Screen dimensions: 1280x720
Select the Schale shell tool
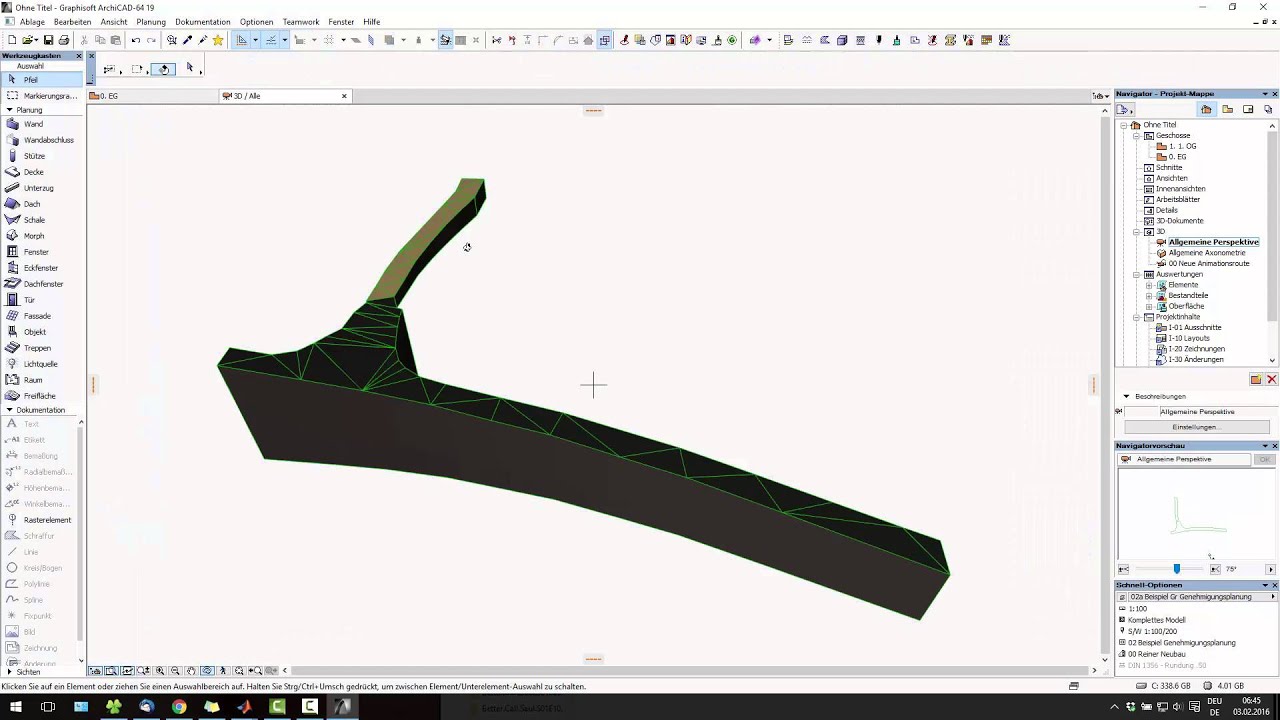click(x=41, y=220)
